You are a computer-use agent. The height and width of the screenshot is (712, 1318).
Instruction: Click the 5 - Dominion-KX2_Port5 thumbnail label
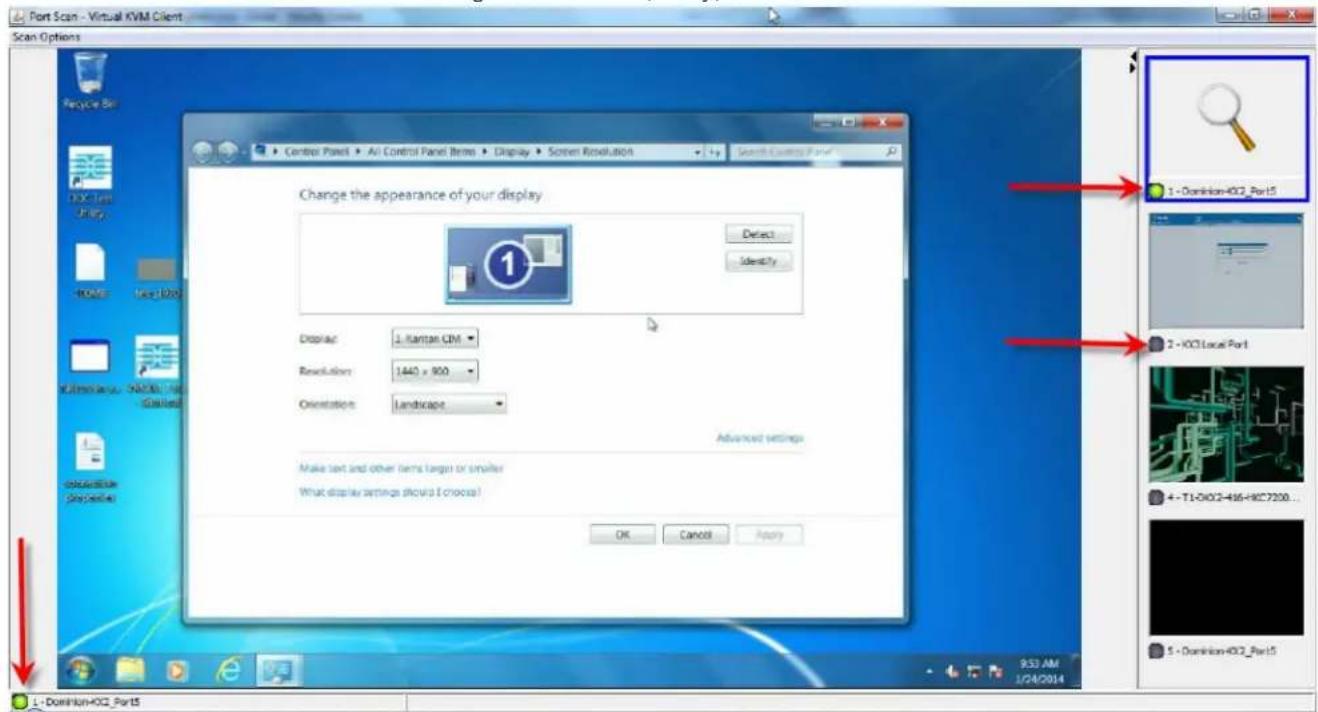[x=1223, y=652]
